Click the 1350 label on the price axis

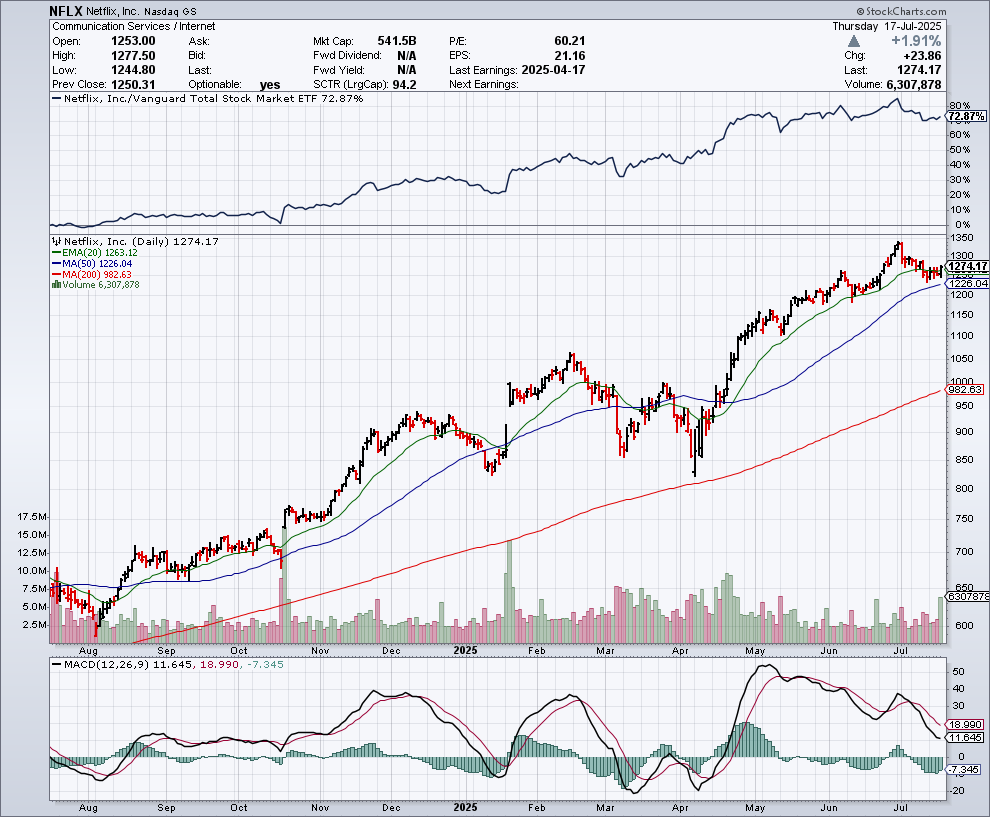click(962, 238)
